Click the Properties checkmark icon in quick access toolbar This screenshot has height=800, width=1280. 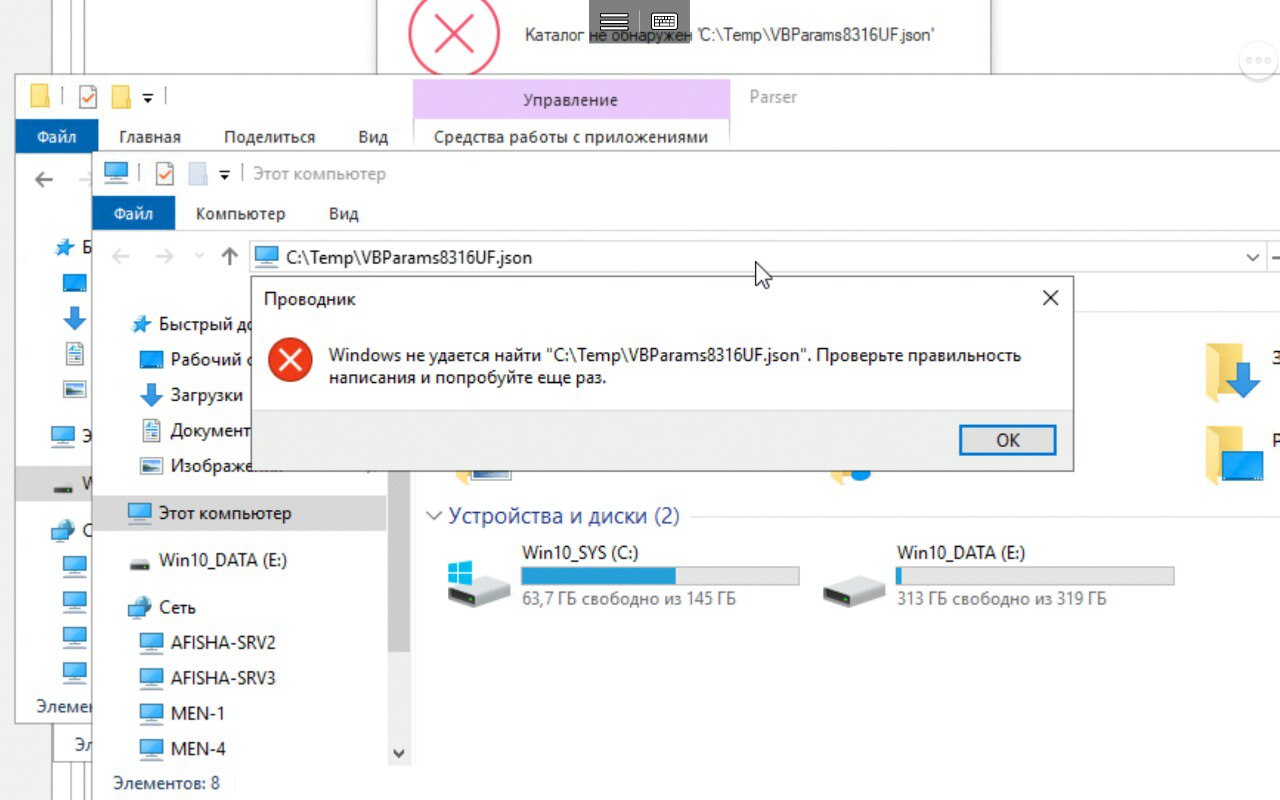point(165,174)
